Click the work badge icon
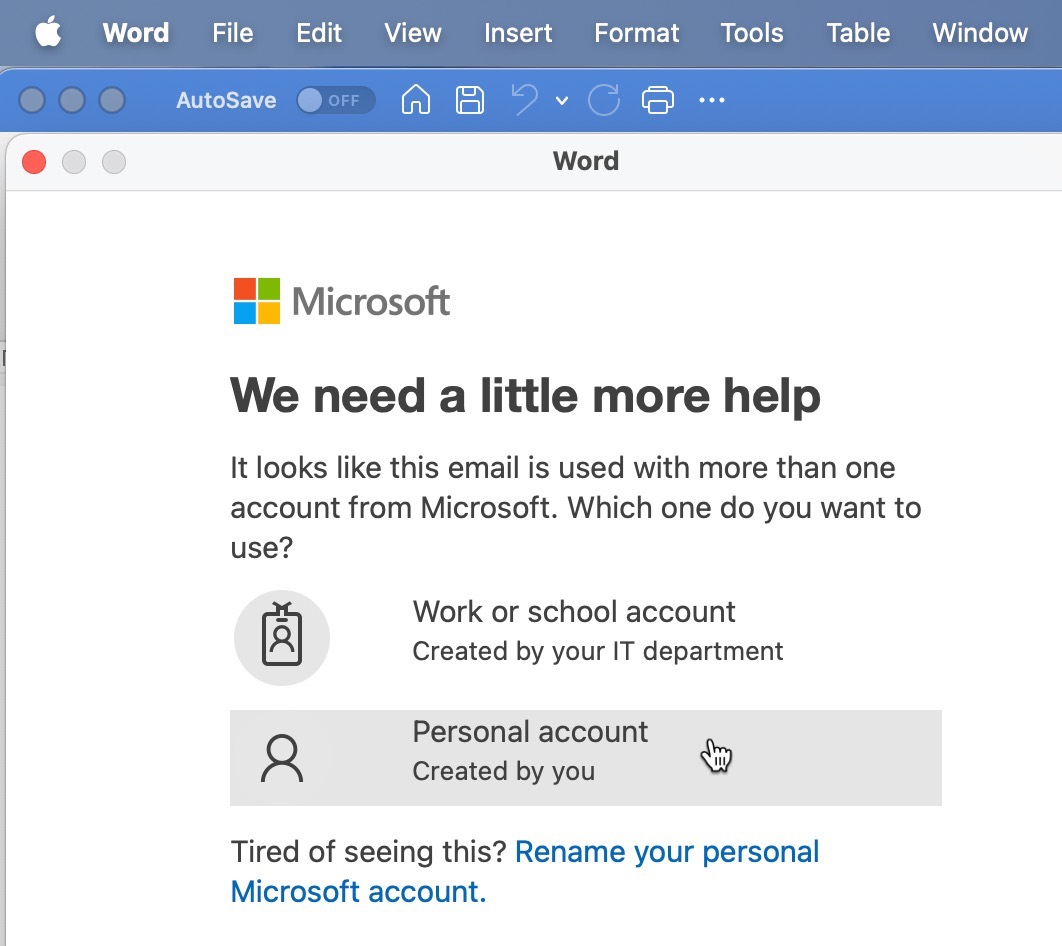This screenshot has height=946, width=1062. [282, 637]
